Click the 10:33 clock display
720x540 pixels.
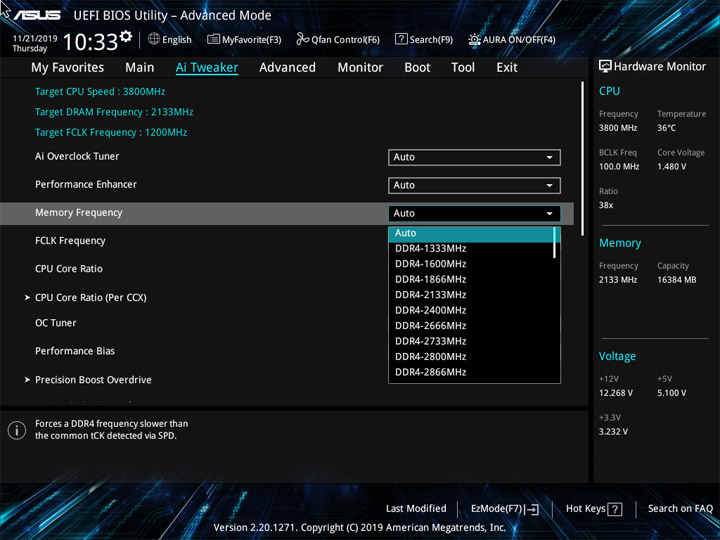pyautogui.click(x=90, y=42)
